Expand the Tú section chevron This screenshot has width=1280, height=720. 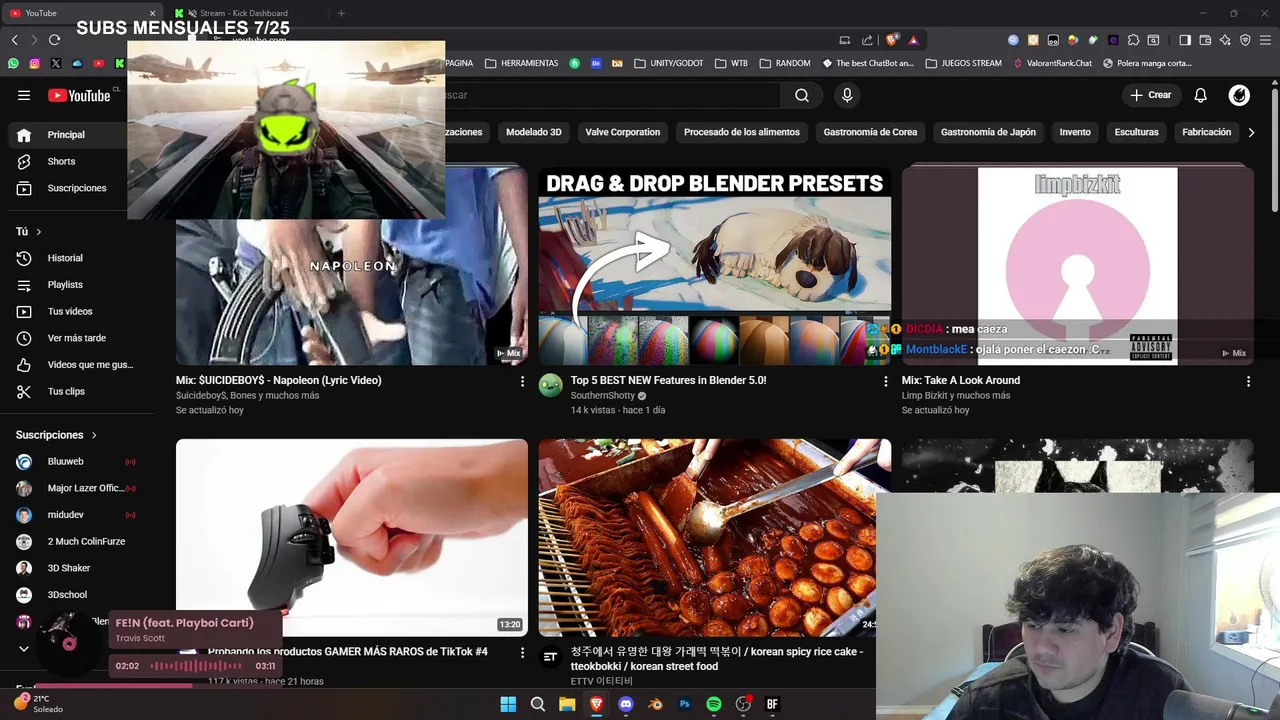(39, 232)
